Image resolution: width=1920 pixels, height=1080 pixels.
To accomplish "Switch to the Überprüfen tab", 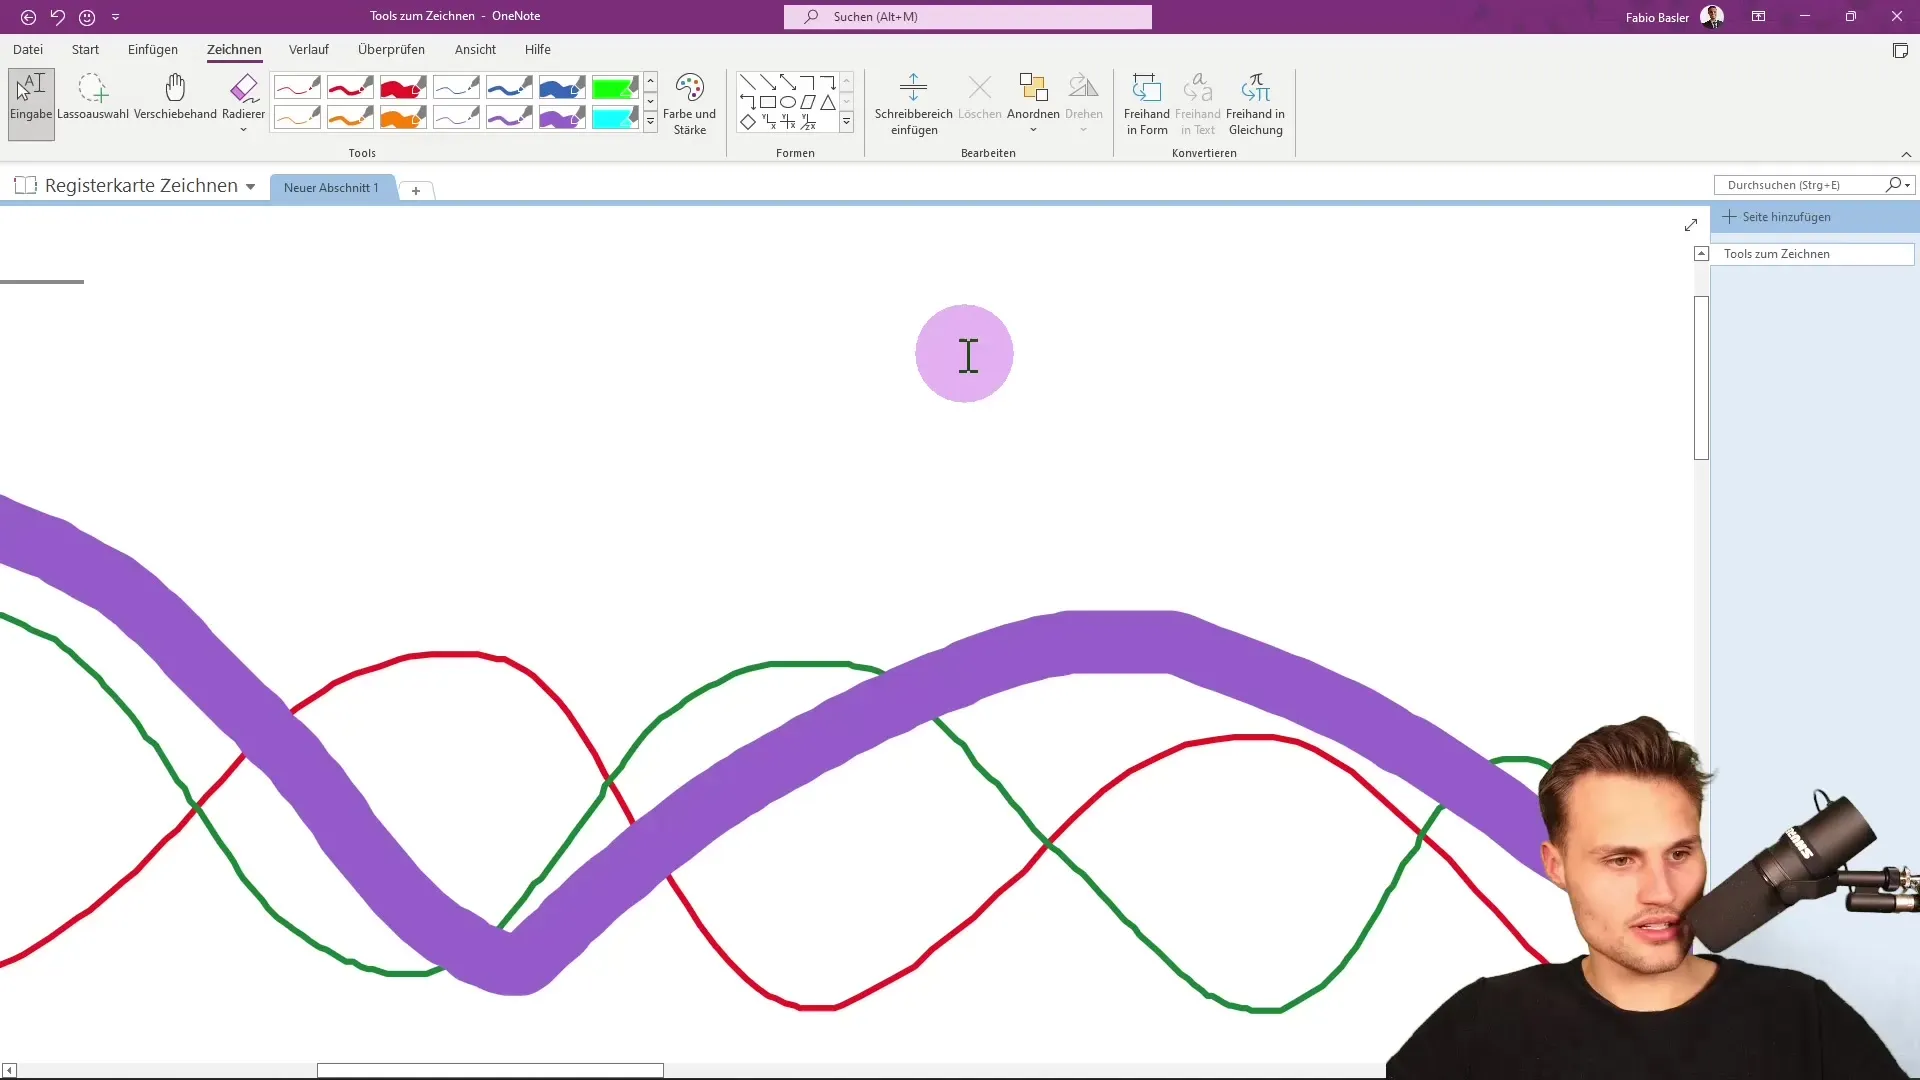I will pyautogui.click(x=391, y=49).
